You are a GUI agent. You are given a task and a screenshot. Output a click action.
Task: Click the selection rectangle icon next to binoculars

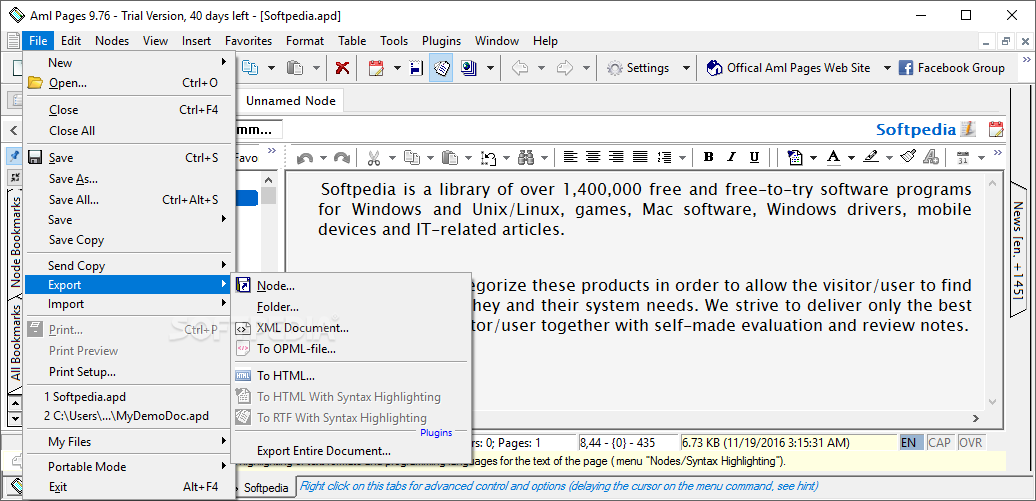click(x=488, y=157)
